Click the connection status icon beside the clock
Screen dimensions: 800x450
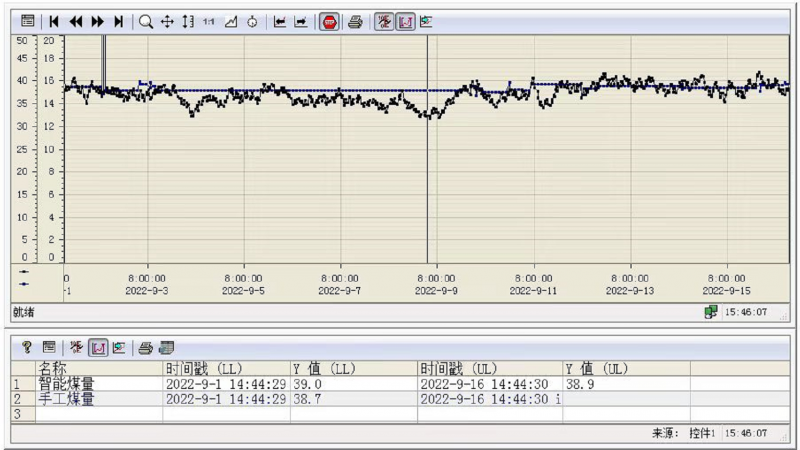coord(710,312)
